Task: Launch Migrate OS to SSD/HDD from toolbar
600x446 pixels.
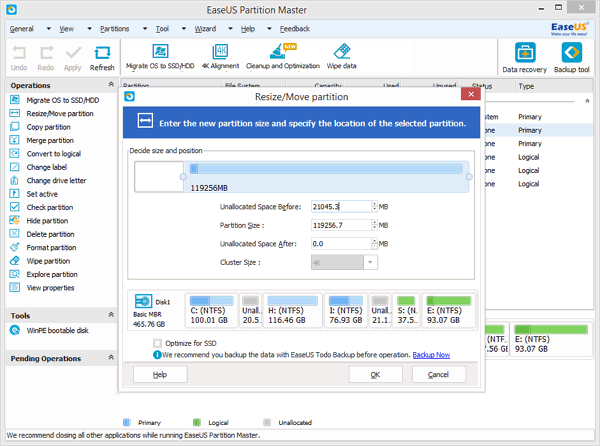Action: [160, 57]
